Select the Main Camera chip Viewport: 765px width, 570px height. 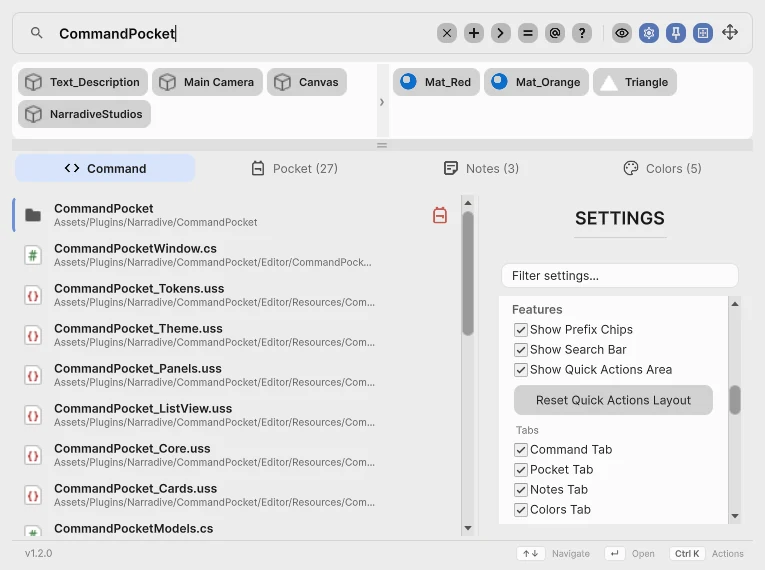tap(207, 82)
